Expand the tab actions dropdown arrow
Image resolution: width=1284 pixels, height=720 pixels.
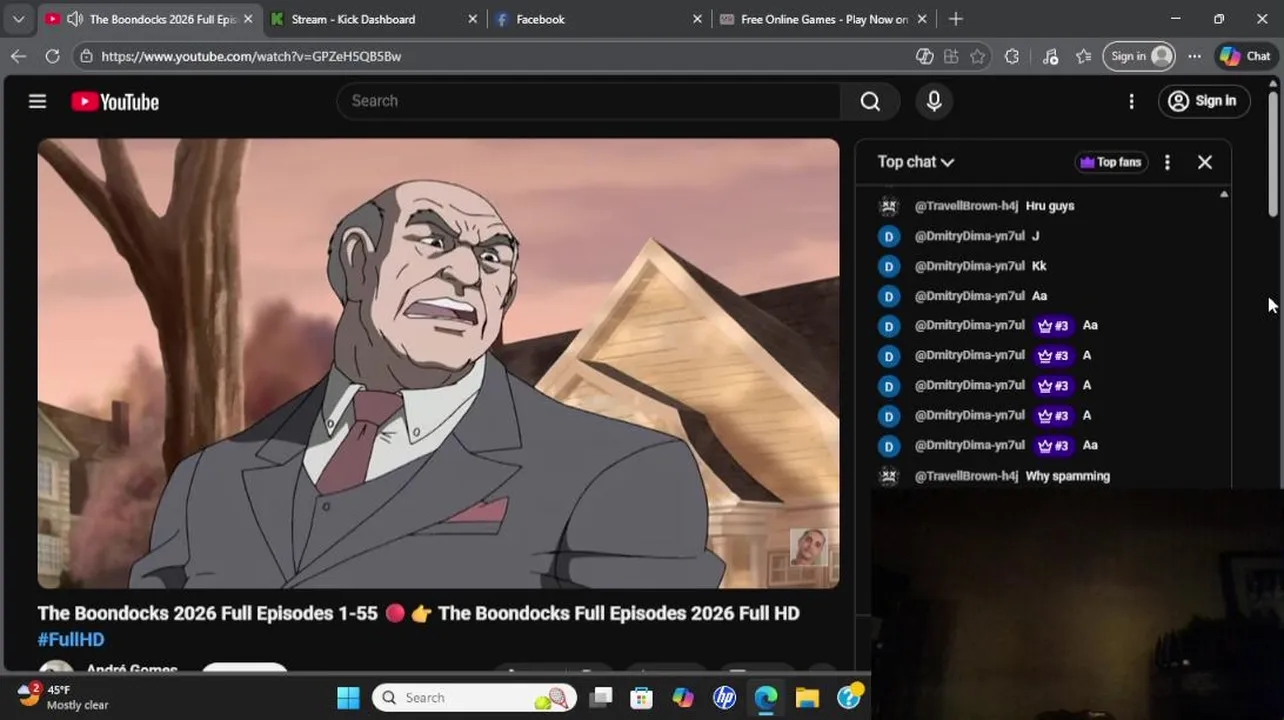(18, 19)
